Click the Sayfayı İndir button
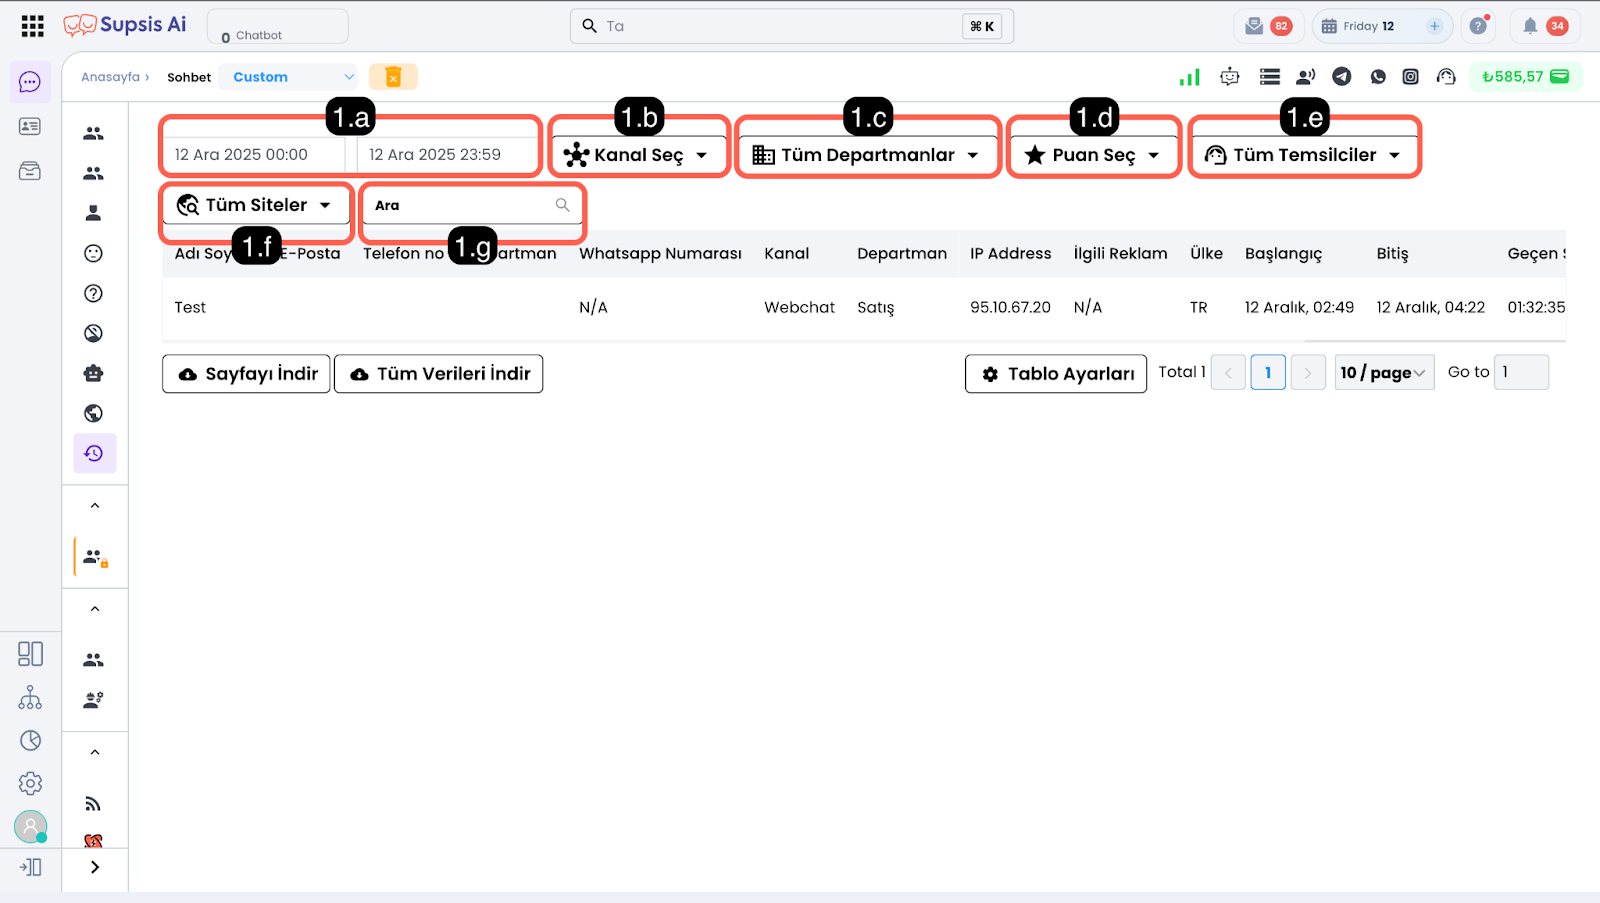 246,374
